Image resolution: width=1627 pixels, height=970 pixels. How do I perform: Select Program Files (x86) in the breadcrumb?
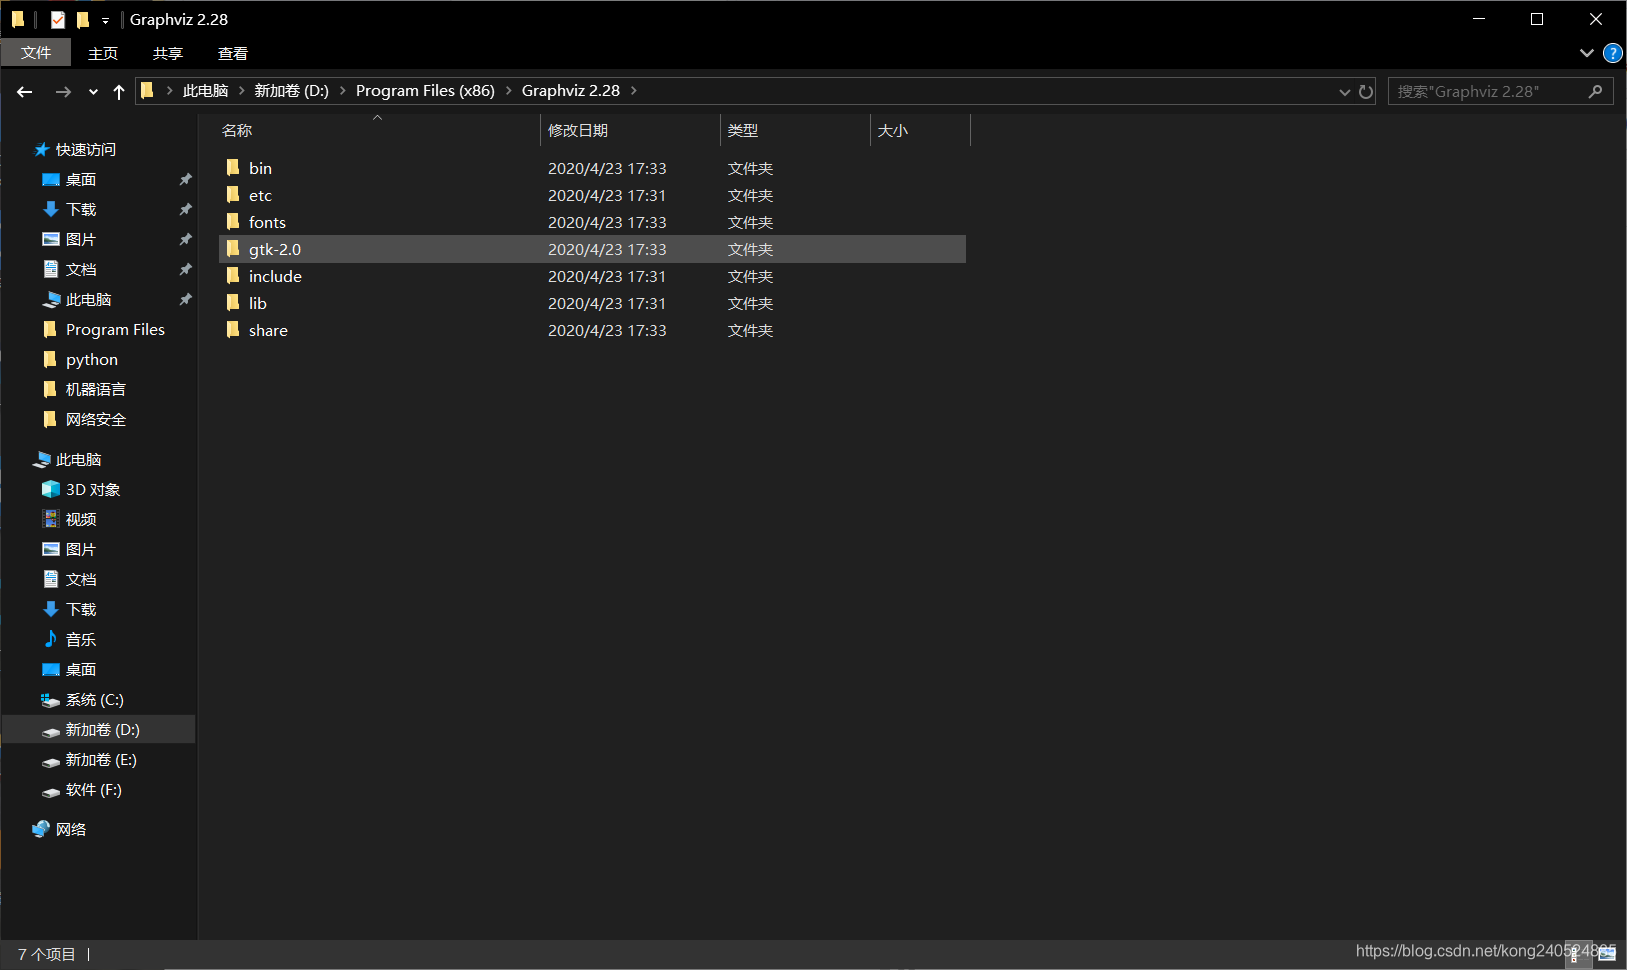[x=425, y=91]
